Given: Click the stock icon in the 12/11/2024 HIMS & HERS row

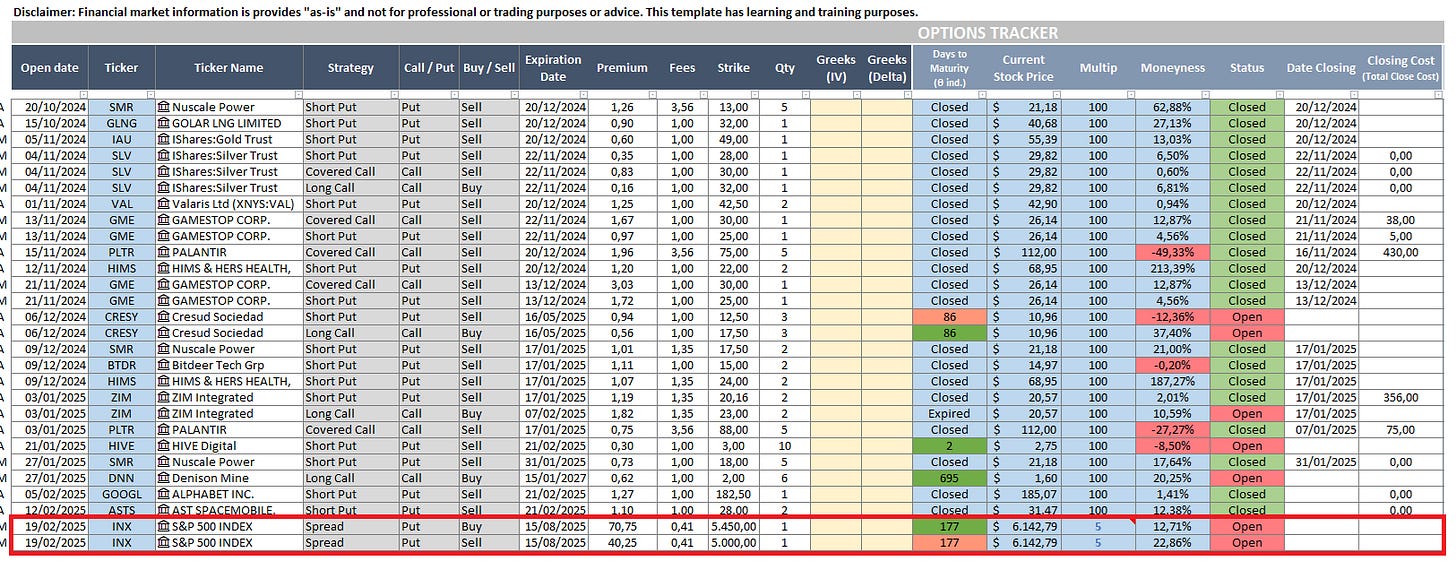Looking at the screenshot, I should 163,268.
